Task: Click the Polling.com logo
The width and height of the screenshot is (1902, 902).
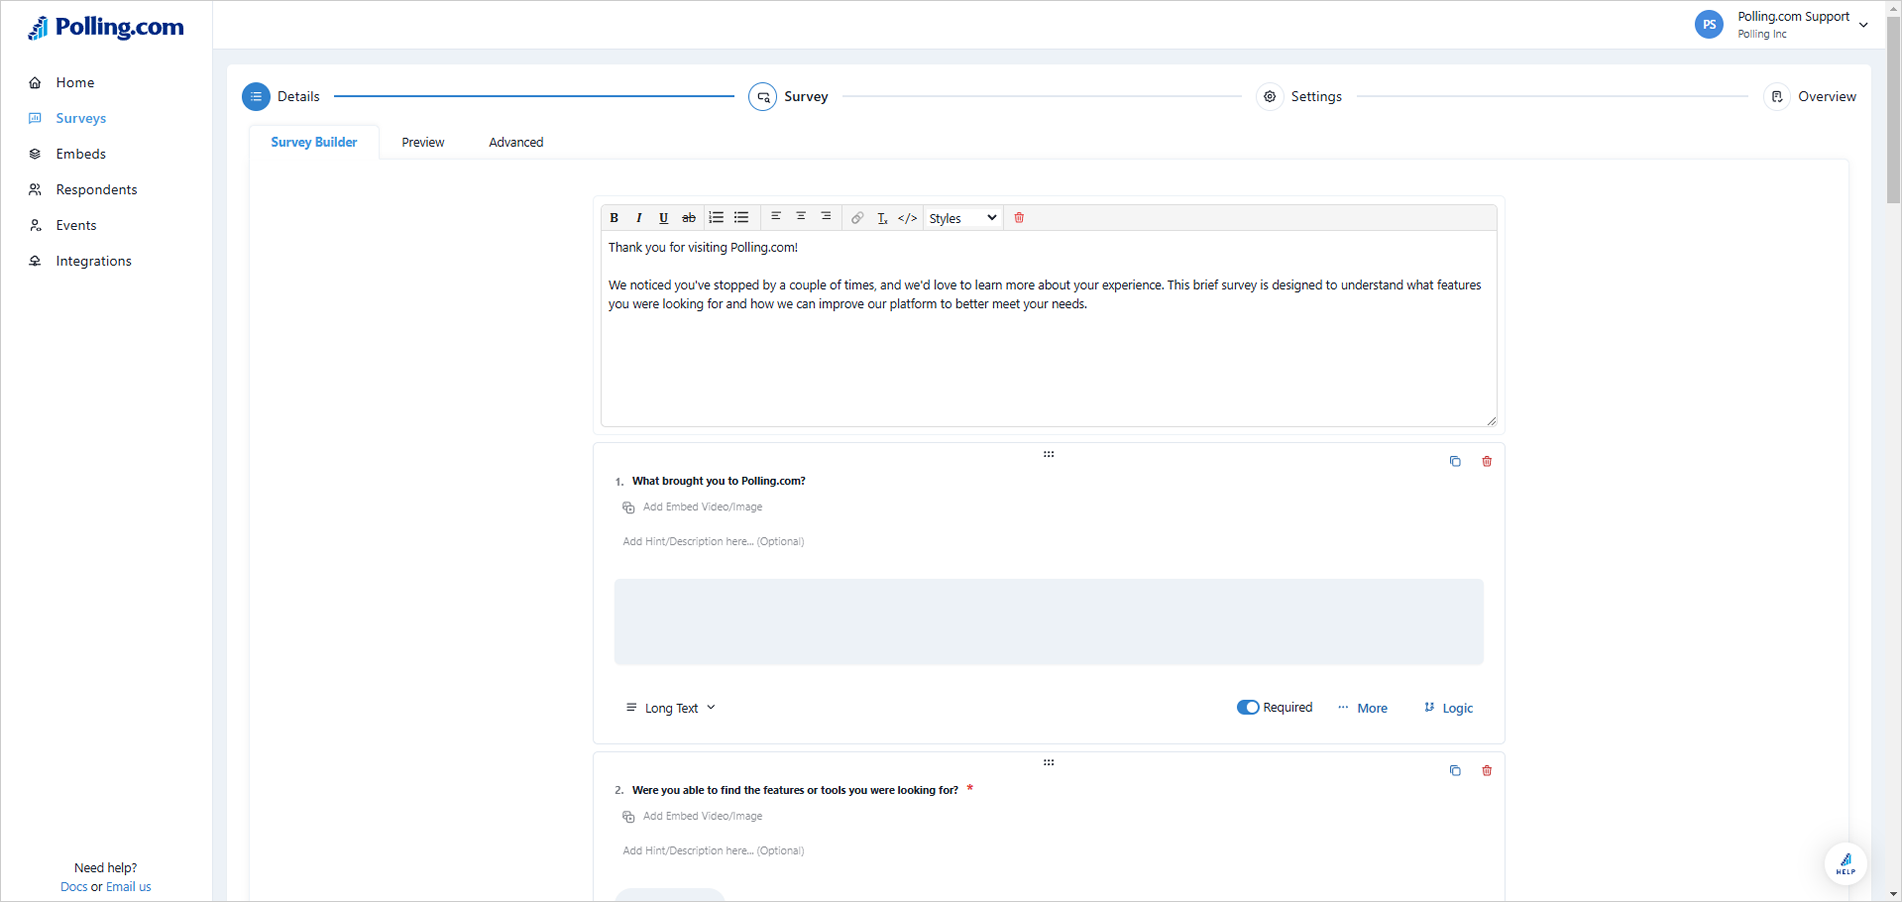Action: click(x=106, y=27)
